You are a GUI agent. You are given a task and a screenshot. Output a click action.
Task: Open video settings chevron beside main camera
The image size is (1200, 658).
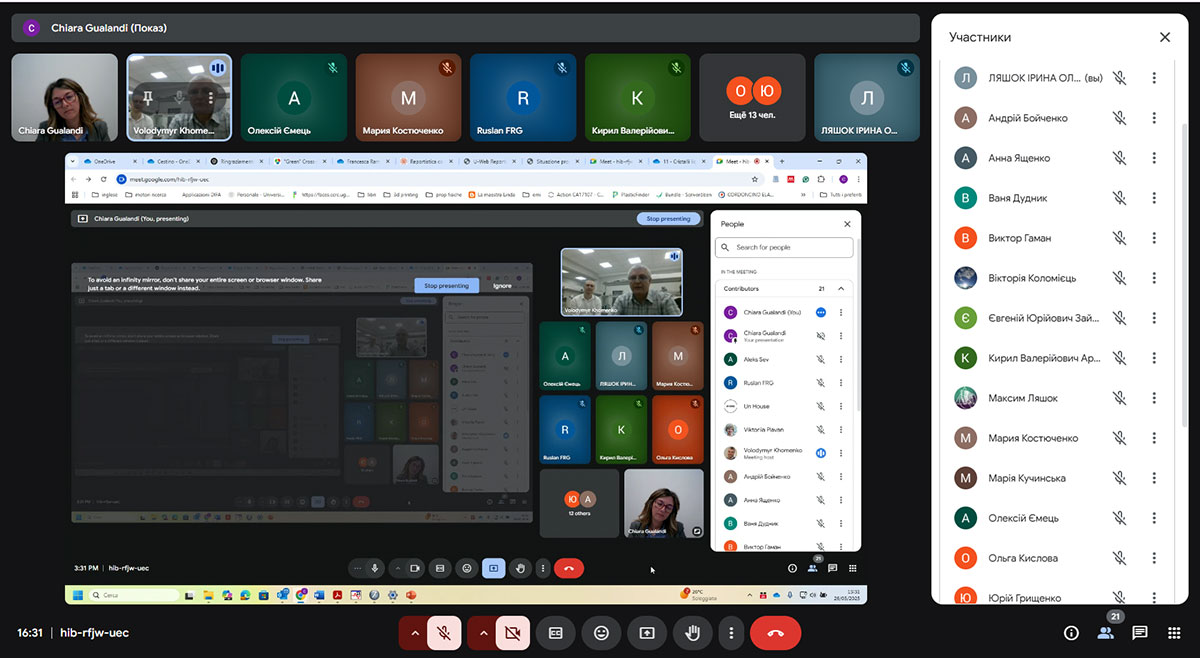pyautogui.click(x=483, y=633)
